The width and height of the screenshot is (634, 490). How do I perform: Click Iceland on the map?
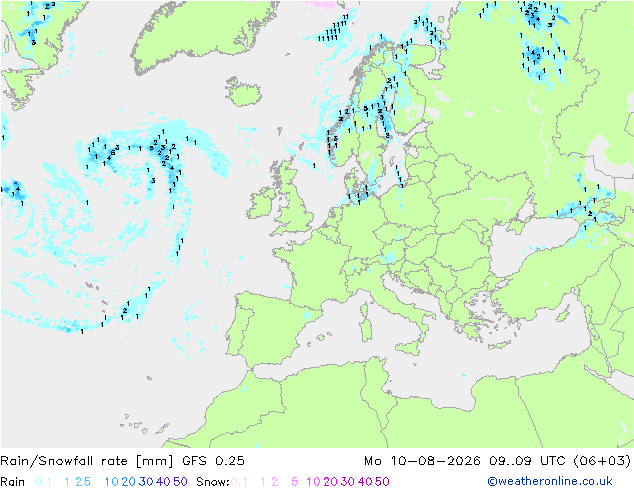click(243, 93)
